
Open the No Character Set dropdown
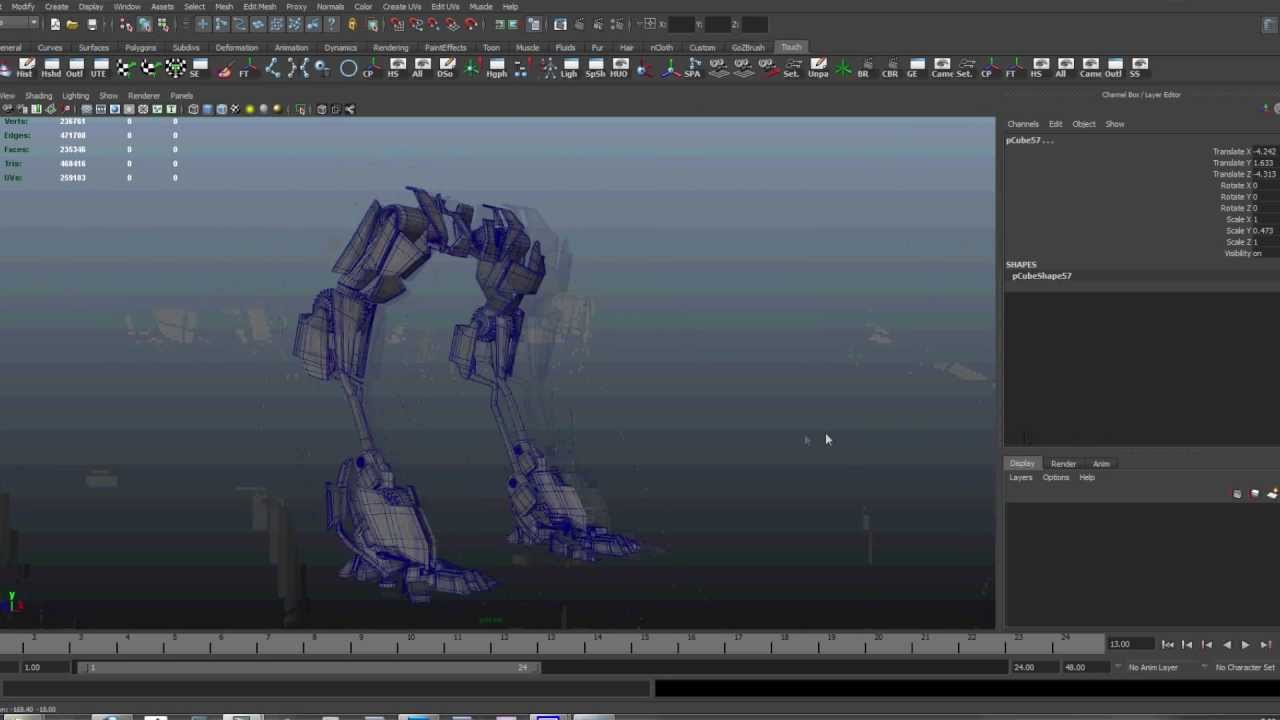pos(1240,667)
